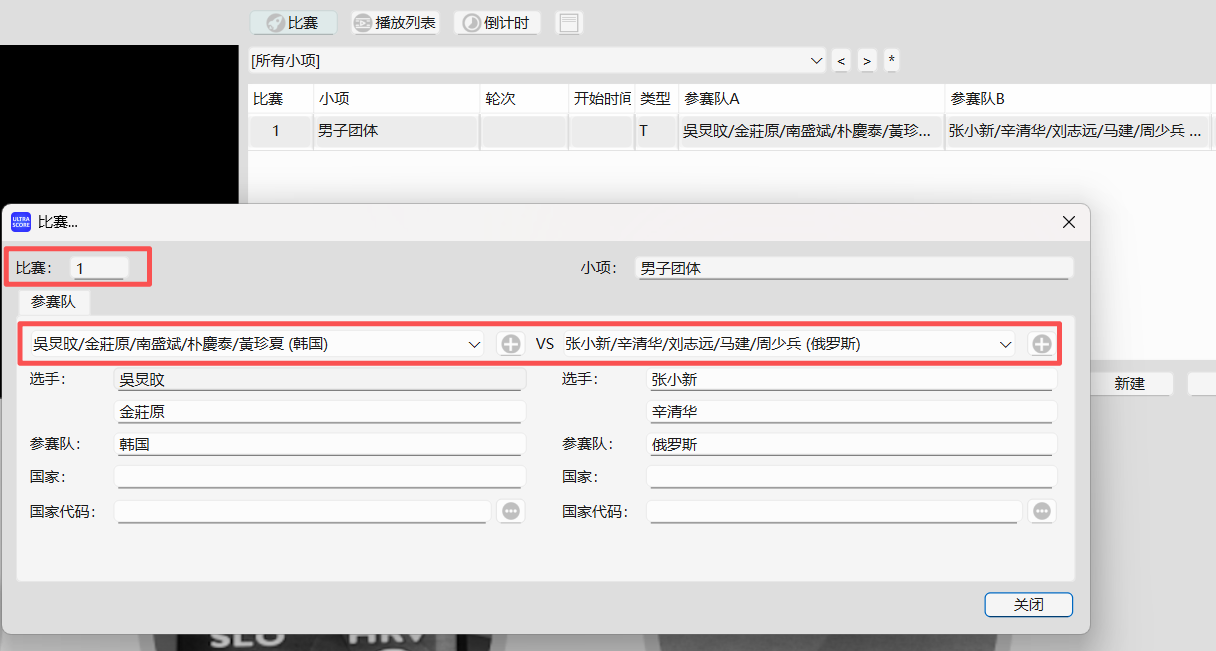Switch to the 参赛队 tab

click(53, 302)
